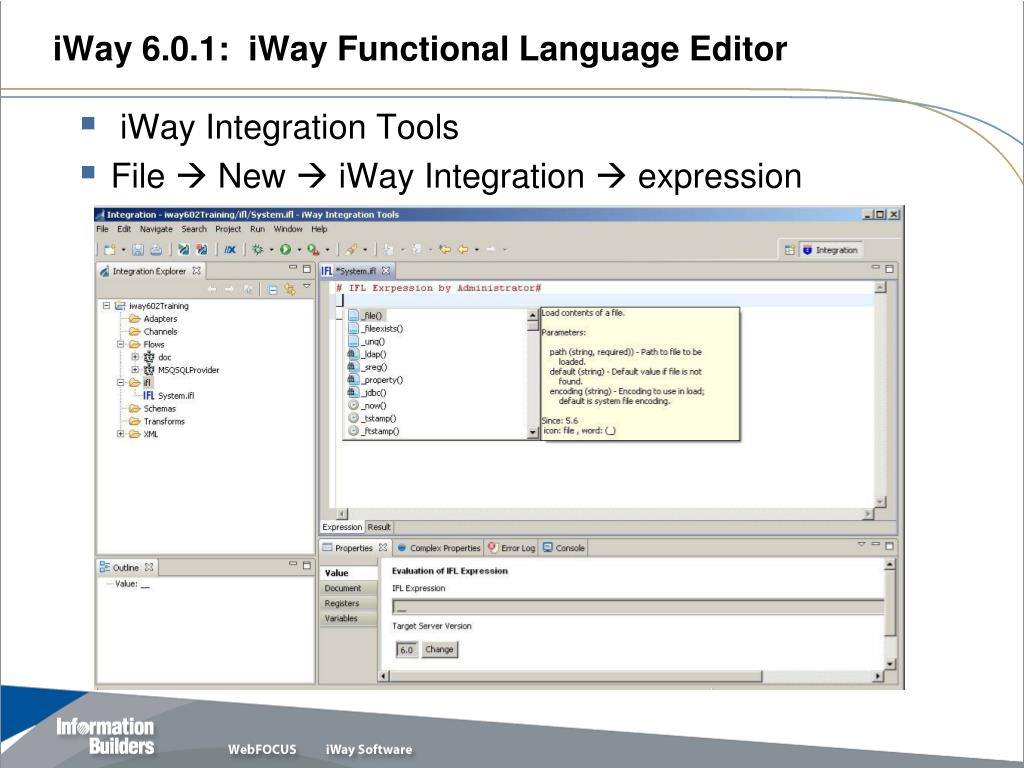Viewport: 1024px width, 768px height.
Task: Click the Change button for server version
Action: [439, 649]
